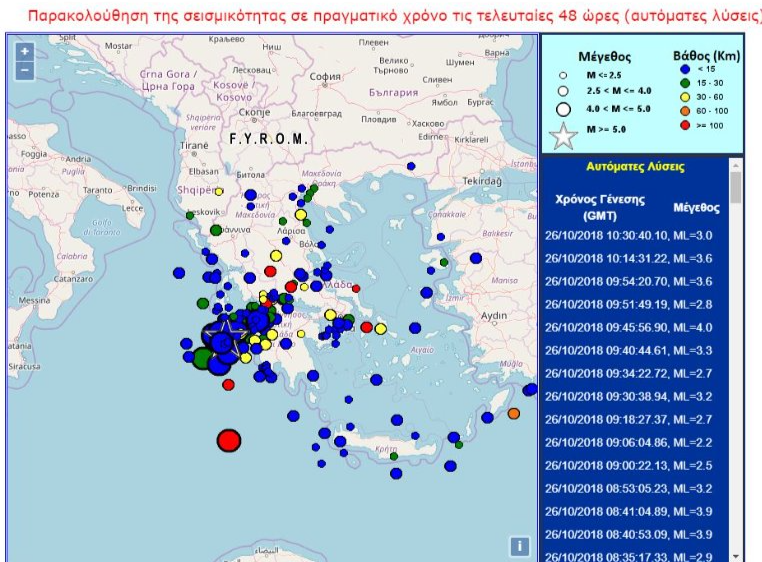Image resolution: width=762 pixels, height=562 pixels.
Task: Click the Χρόνος Γένεσης (GMT) column header
Action: [600, 208]
